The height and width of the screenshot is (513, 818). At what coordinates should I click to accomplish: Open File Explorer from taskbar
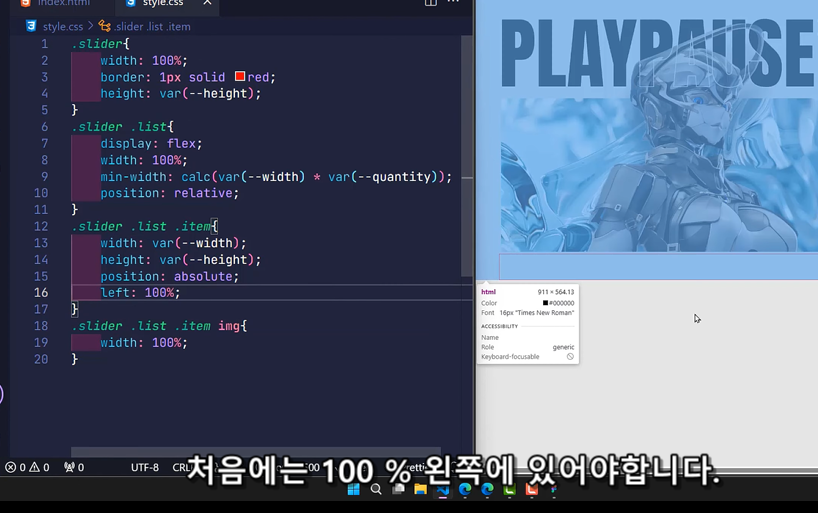click(x=420, y=490)
